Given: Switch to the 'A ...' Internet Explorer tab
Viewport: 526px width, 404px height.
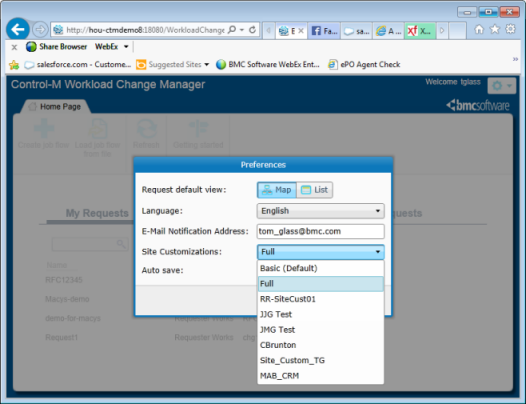Looking at the screenshot, I should click(x=388, y=31).
